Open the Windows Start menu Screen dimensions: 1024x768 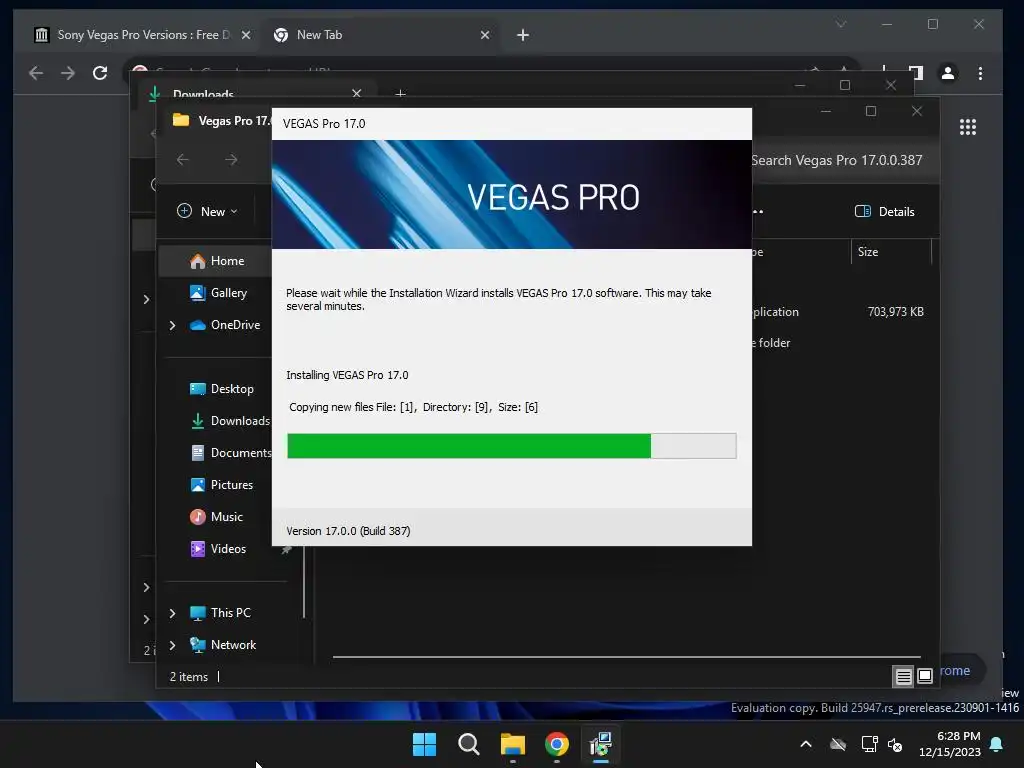coord(424,744)
